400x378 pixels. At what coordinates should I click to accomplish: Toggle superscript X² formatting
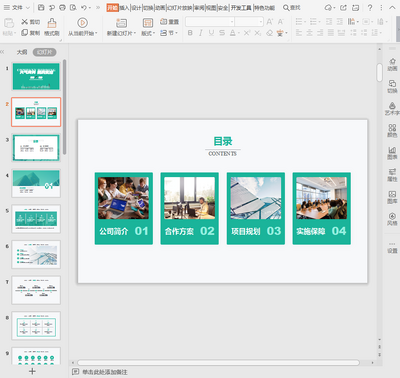[247, 33]
